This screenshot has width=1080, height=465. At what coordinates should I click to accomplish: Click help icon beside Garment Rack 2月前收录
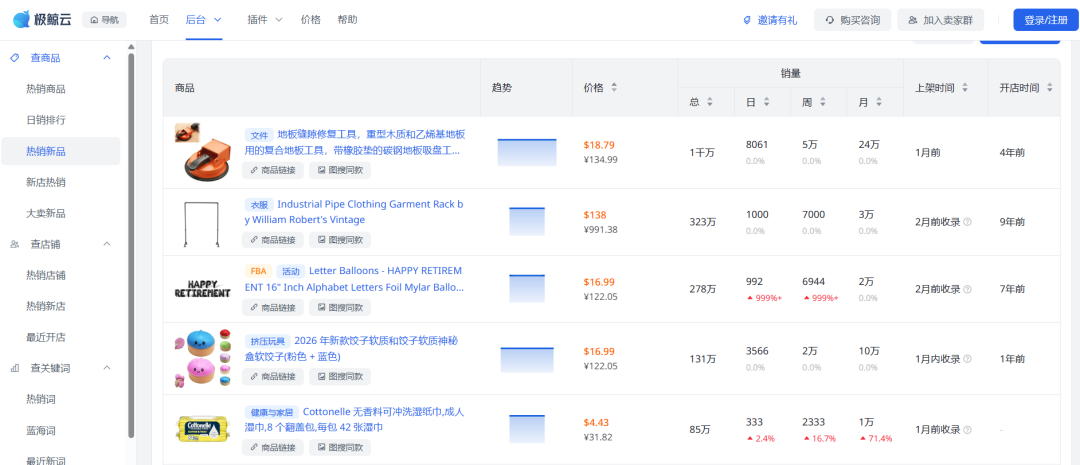[967, 222]
